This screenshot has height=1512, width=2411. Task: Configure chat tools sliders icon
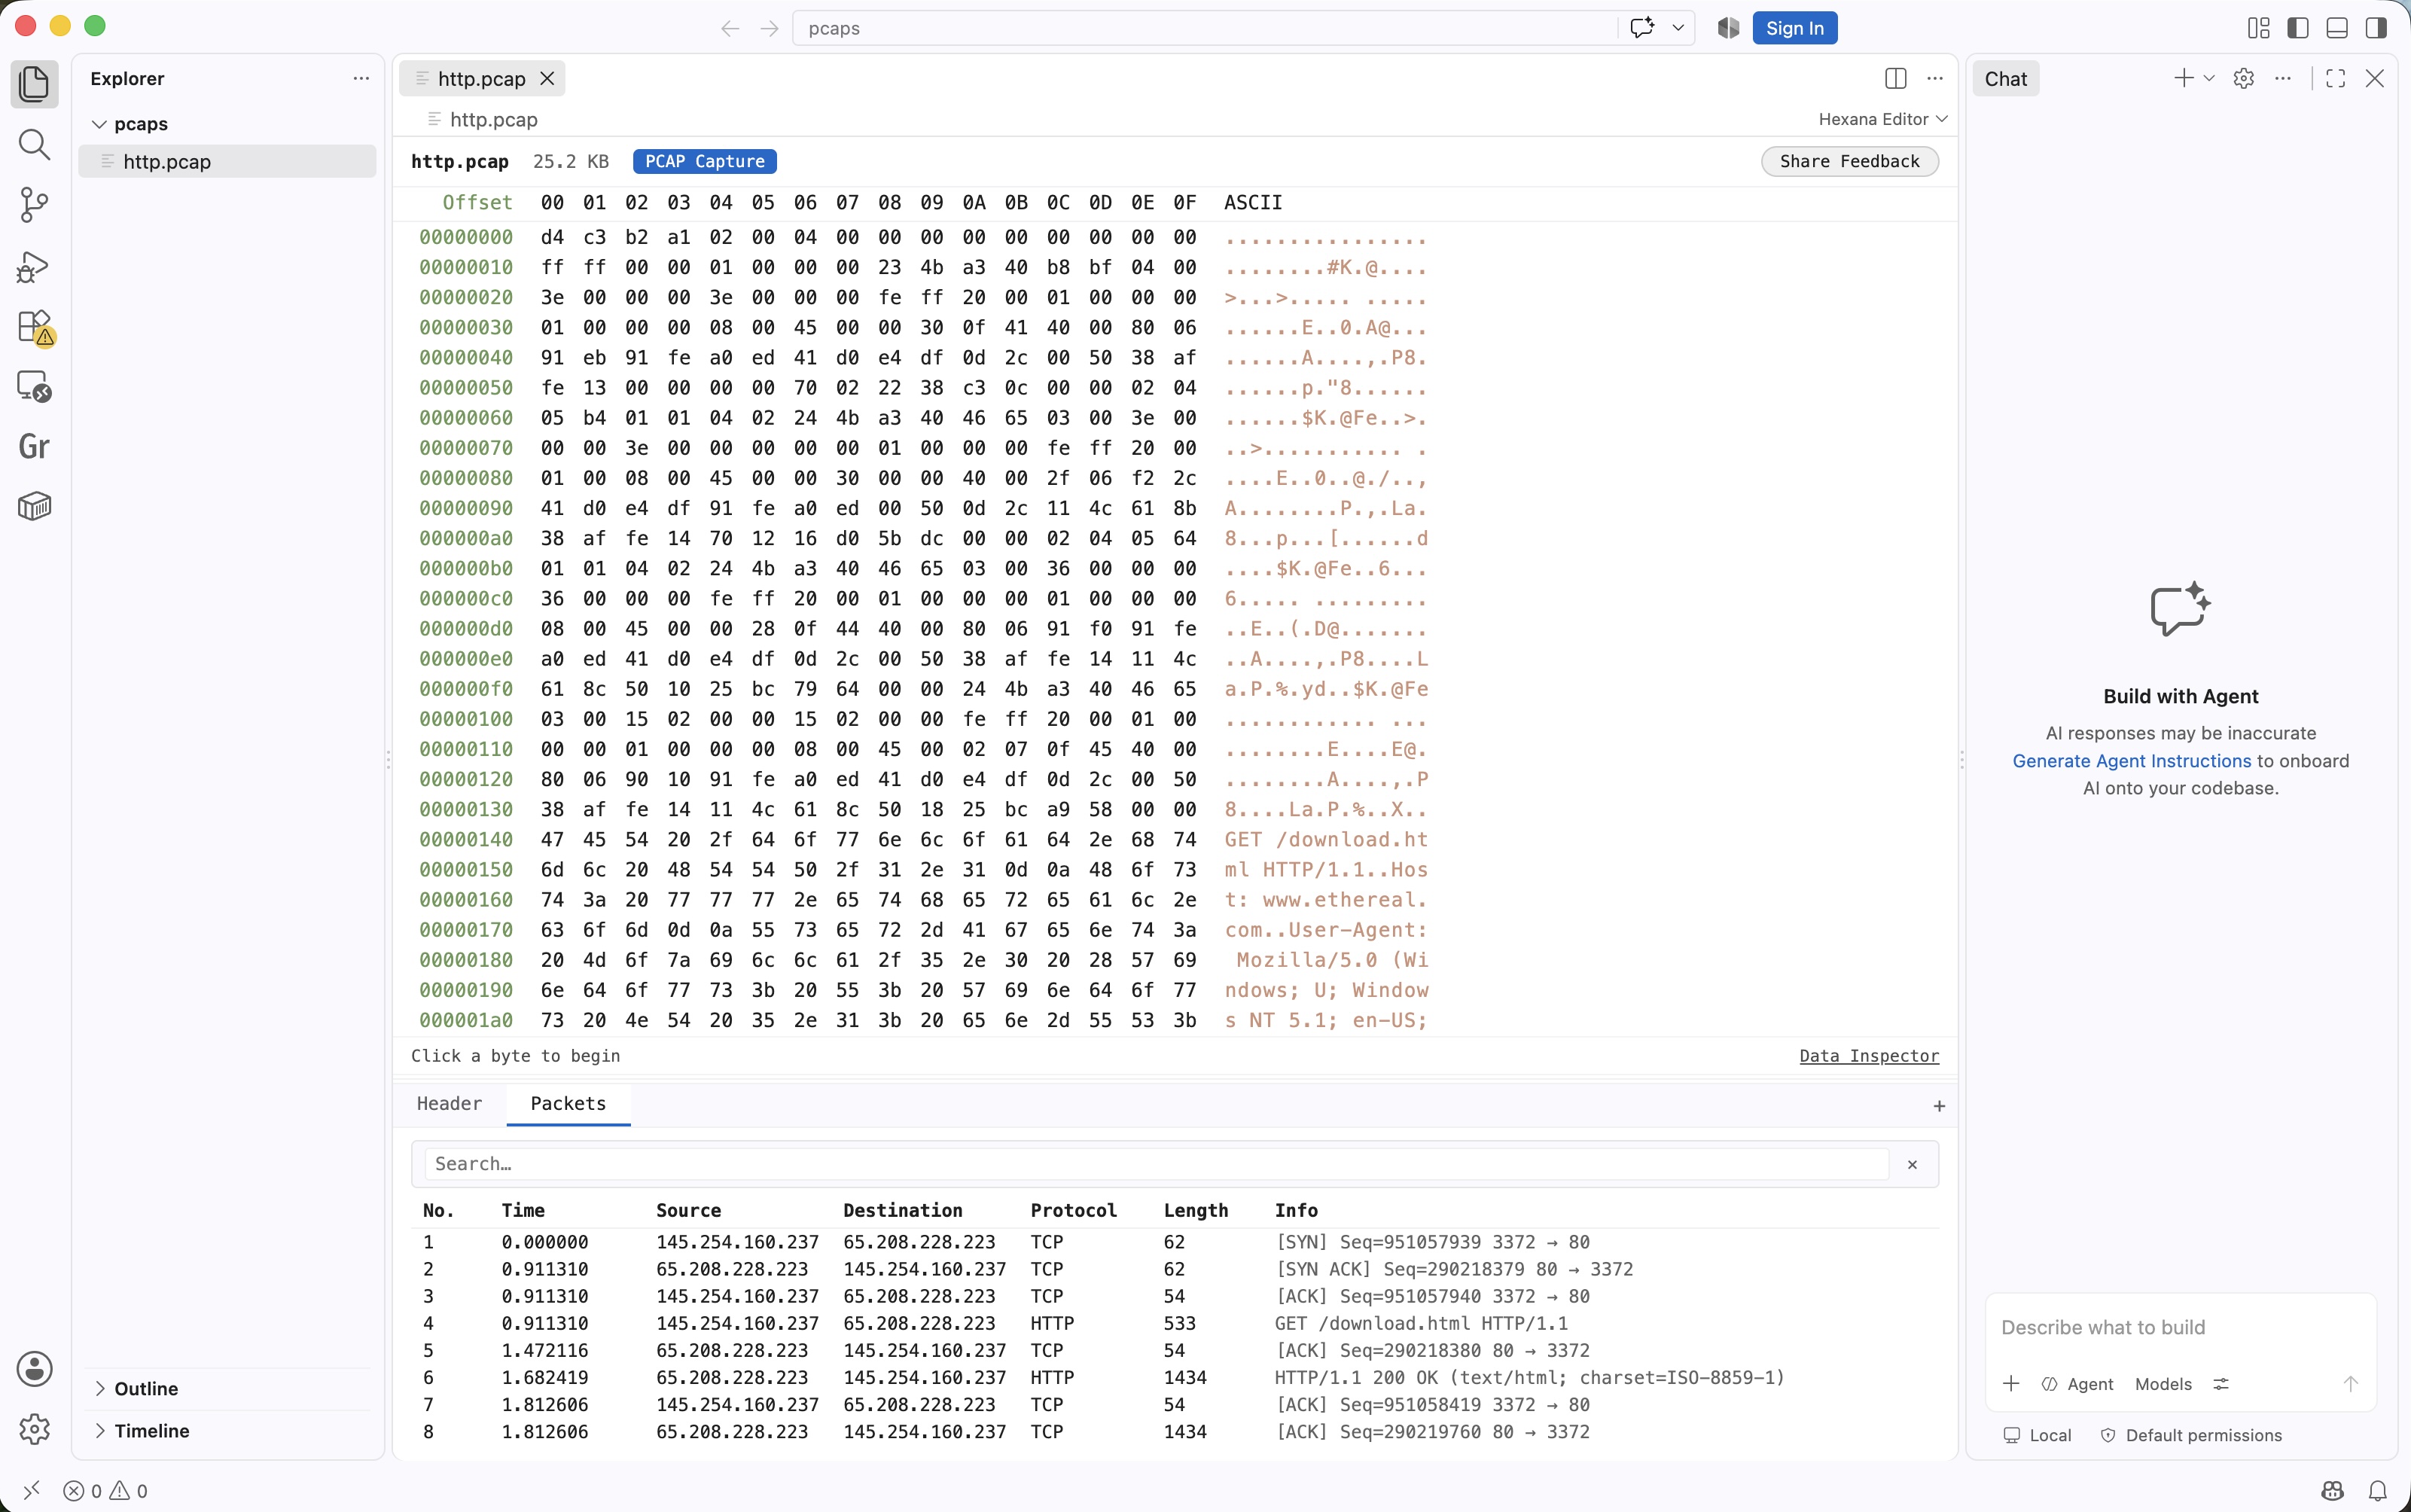[2221, 1384]
